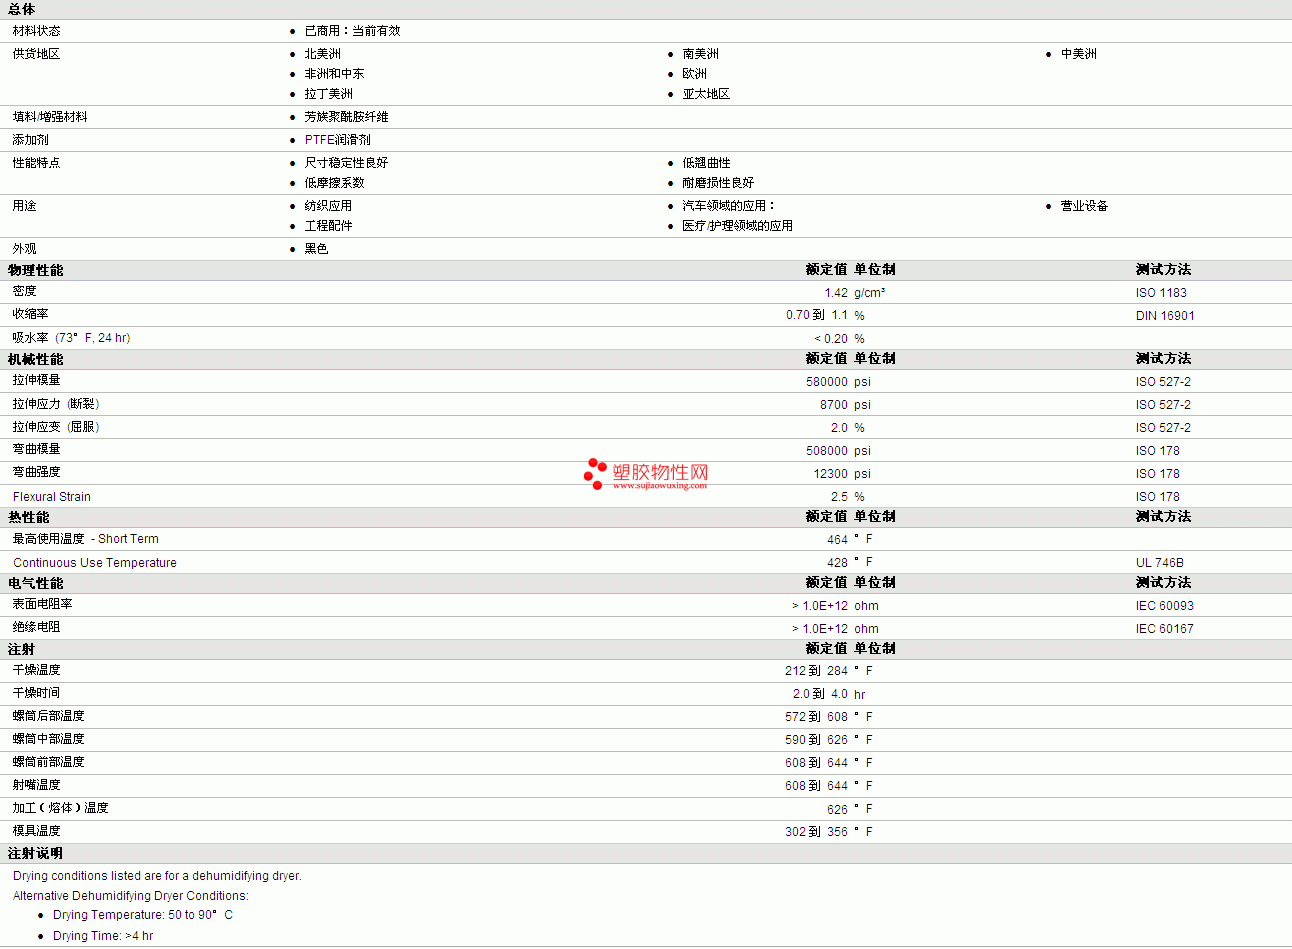Select the use 营业设备
The image size is (1292, 949).
pyautogui.click(x=1084, y=206)
